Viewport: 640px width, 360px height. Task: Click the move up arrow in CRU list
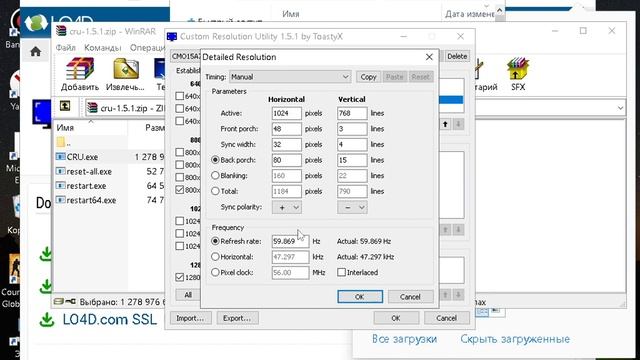(445, 124)
